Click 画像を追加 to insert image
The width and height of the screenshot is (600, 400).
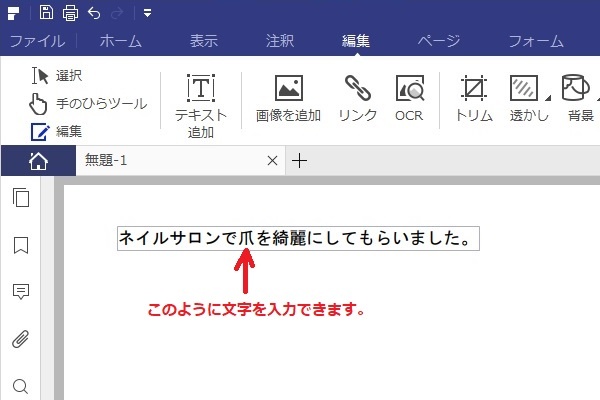pyautogui.click(x=288, y=99)
